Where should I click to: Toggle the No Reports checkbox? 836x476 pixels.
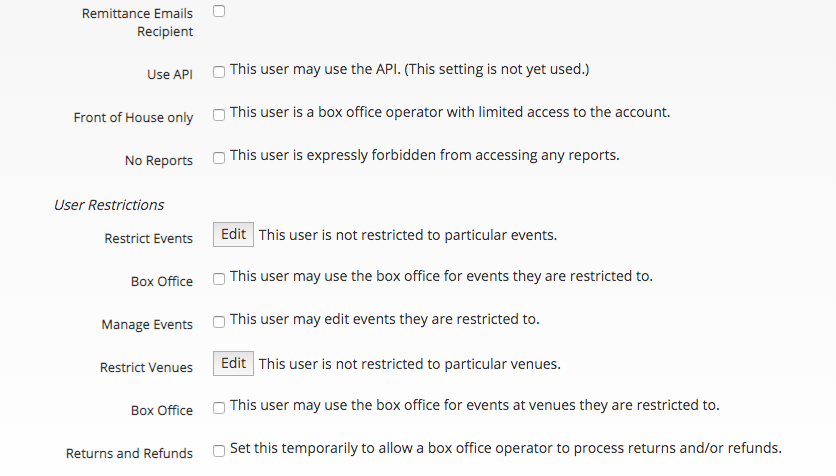219,158
